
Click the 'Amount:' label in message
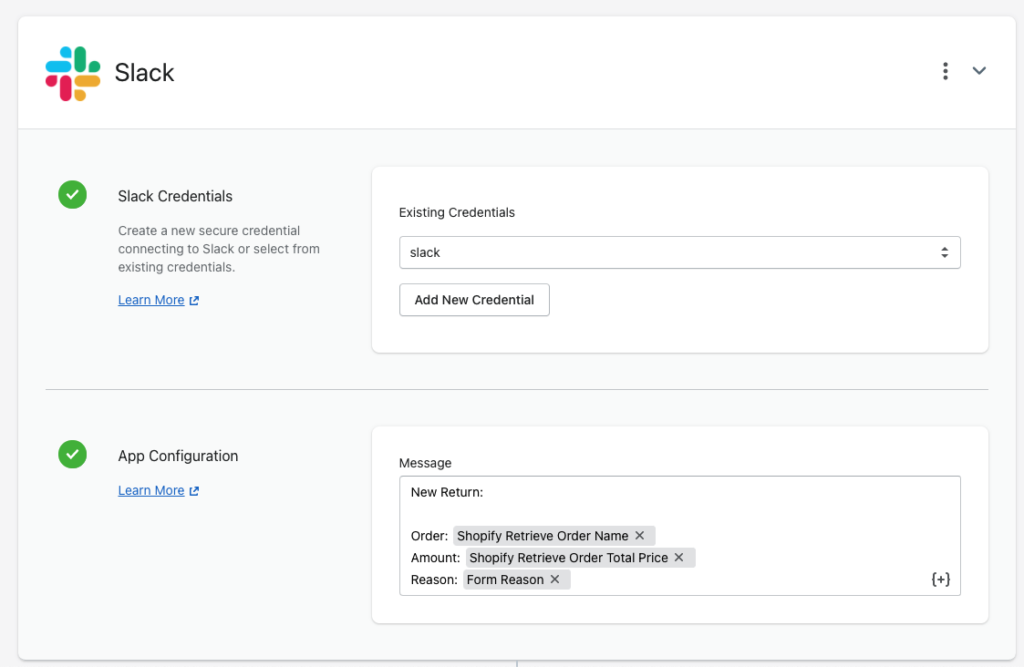tap(435, 558)
